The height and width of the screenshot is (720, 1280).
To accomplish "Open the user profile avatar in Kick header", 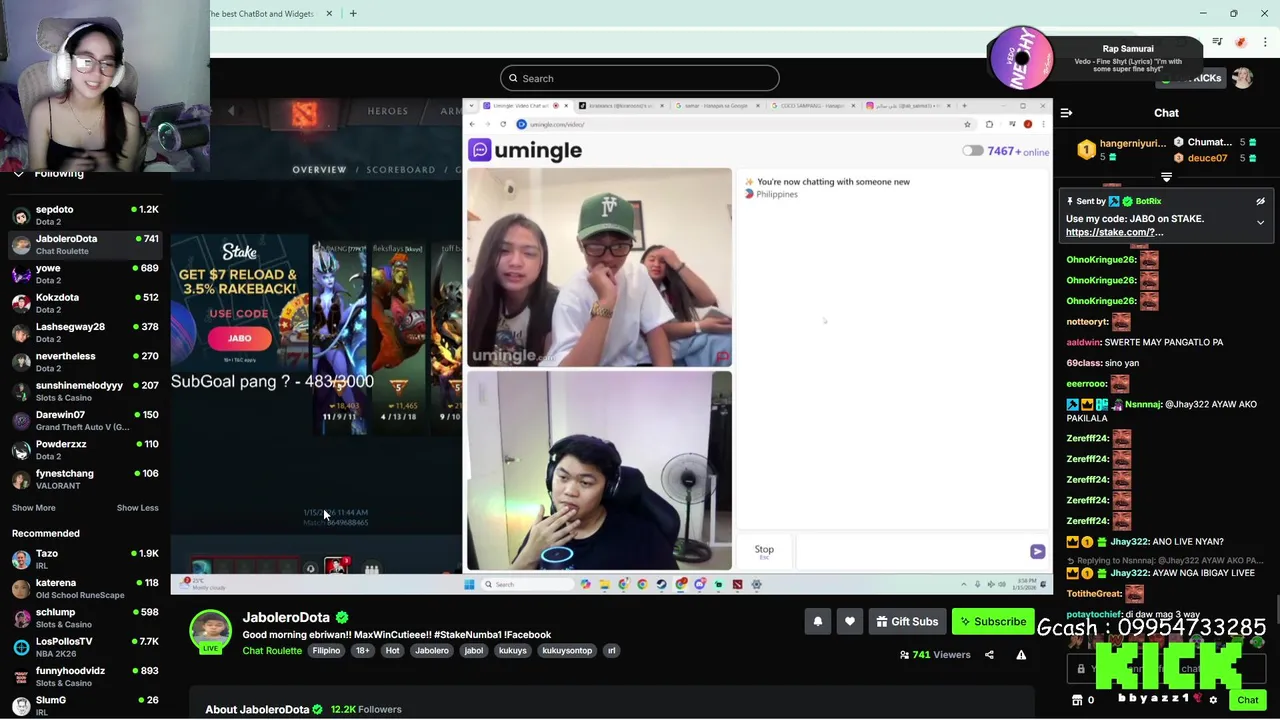I will [1242, 78].
